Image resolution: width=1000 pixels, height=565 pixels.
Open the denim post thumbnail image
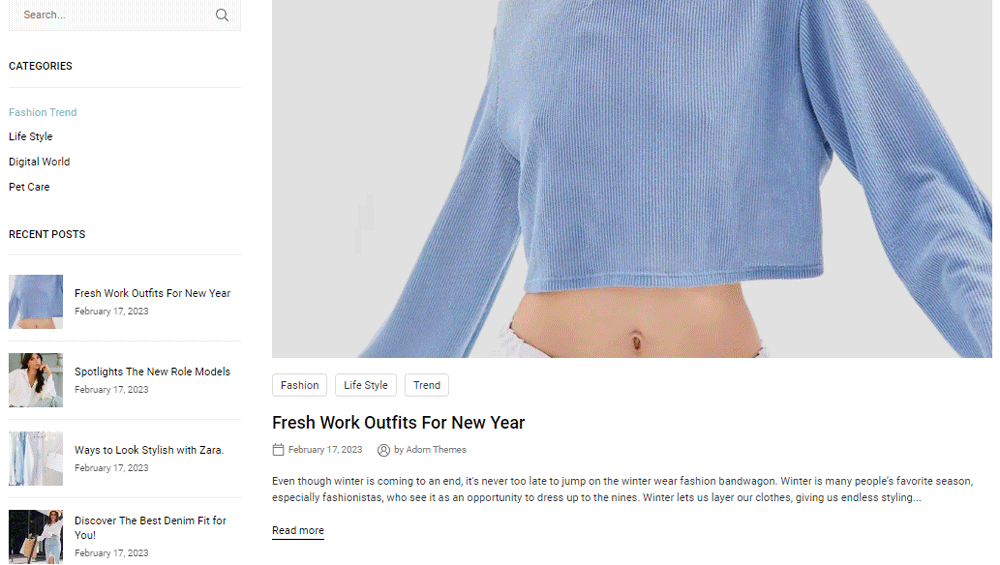click(36, 537)
